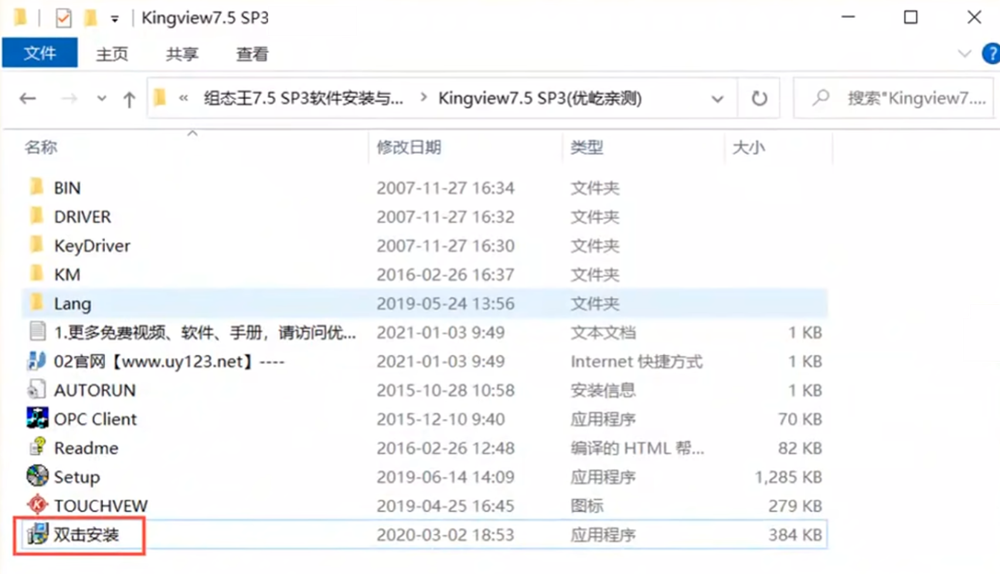Click the quick access new folder icon
The height and width of the screenshot is (574, 1000).
[91, 18]
